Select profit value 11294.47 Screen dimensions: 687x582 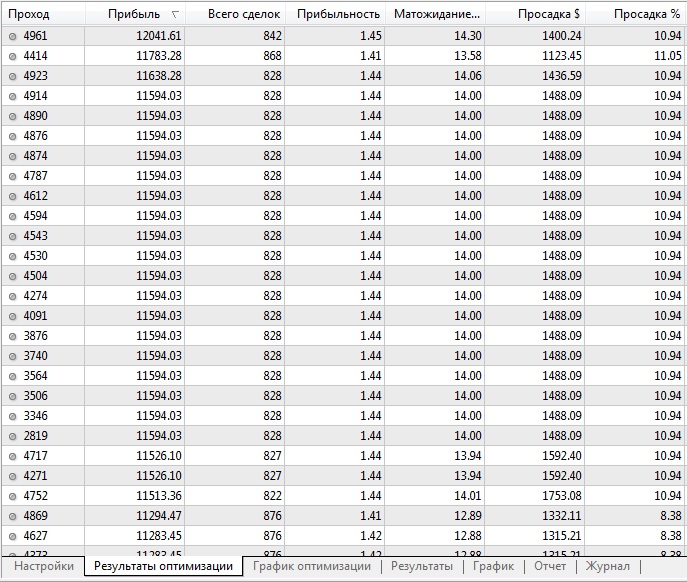pyautogui.click(x=159, y=516)
